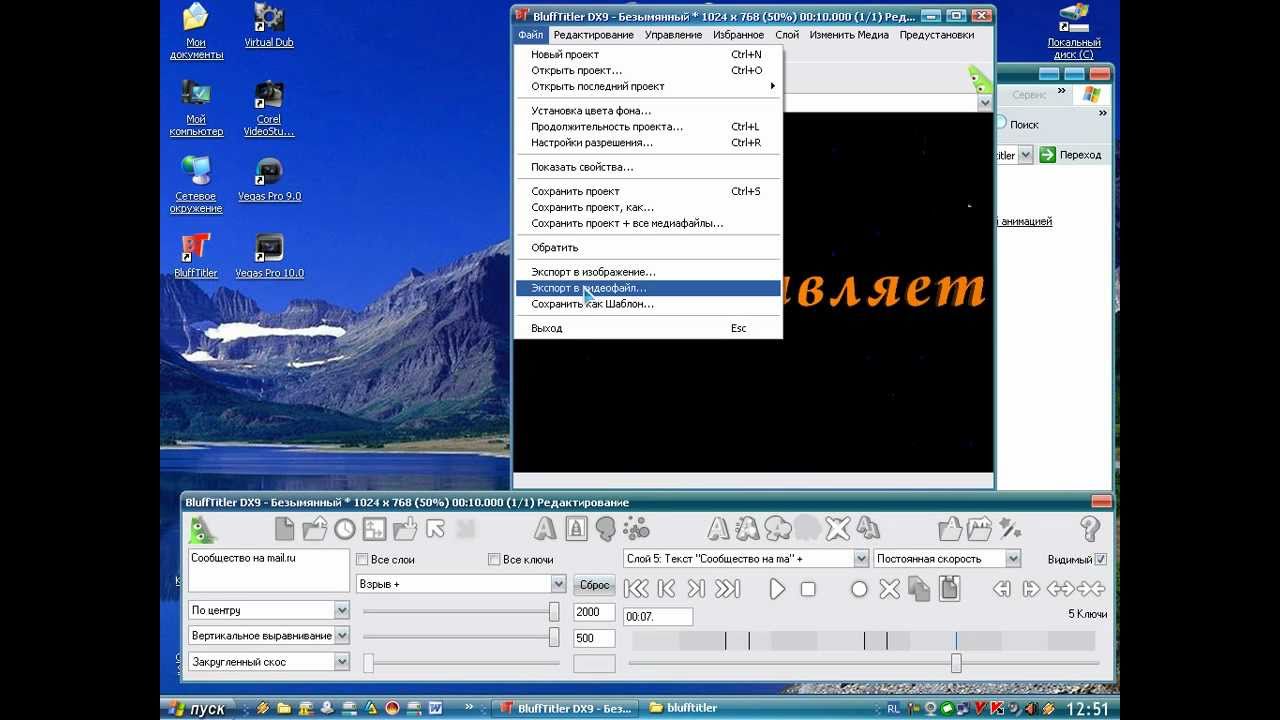Screen dimensions: 1280x720
Task: Choose Выход from the File menu
Action: [x=647, y=328]
